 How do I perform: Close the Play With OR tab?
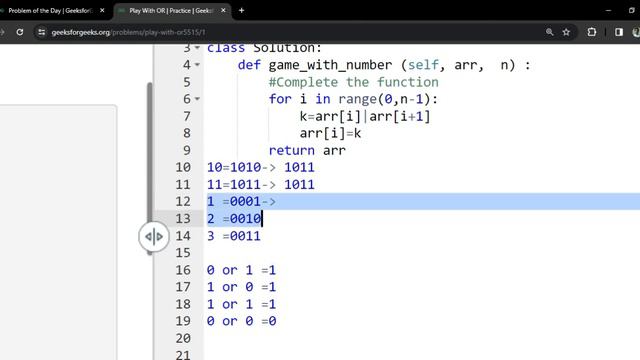coord(223,11)
